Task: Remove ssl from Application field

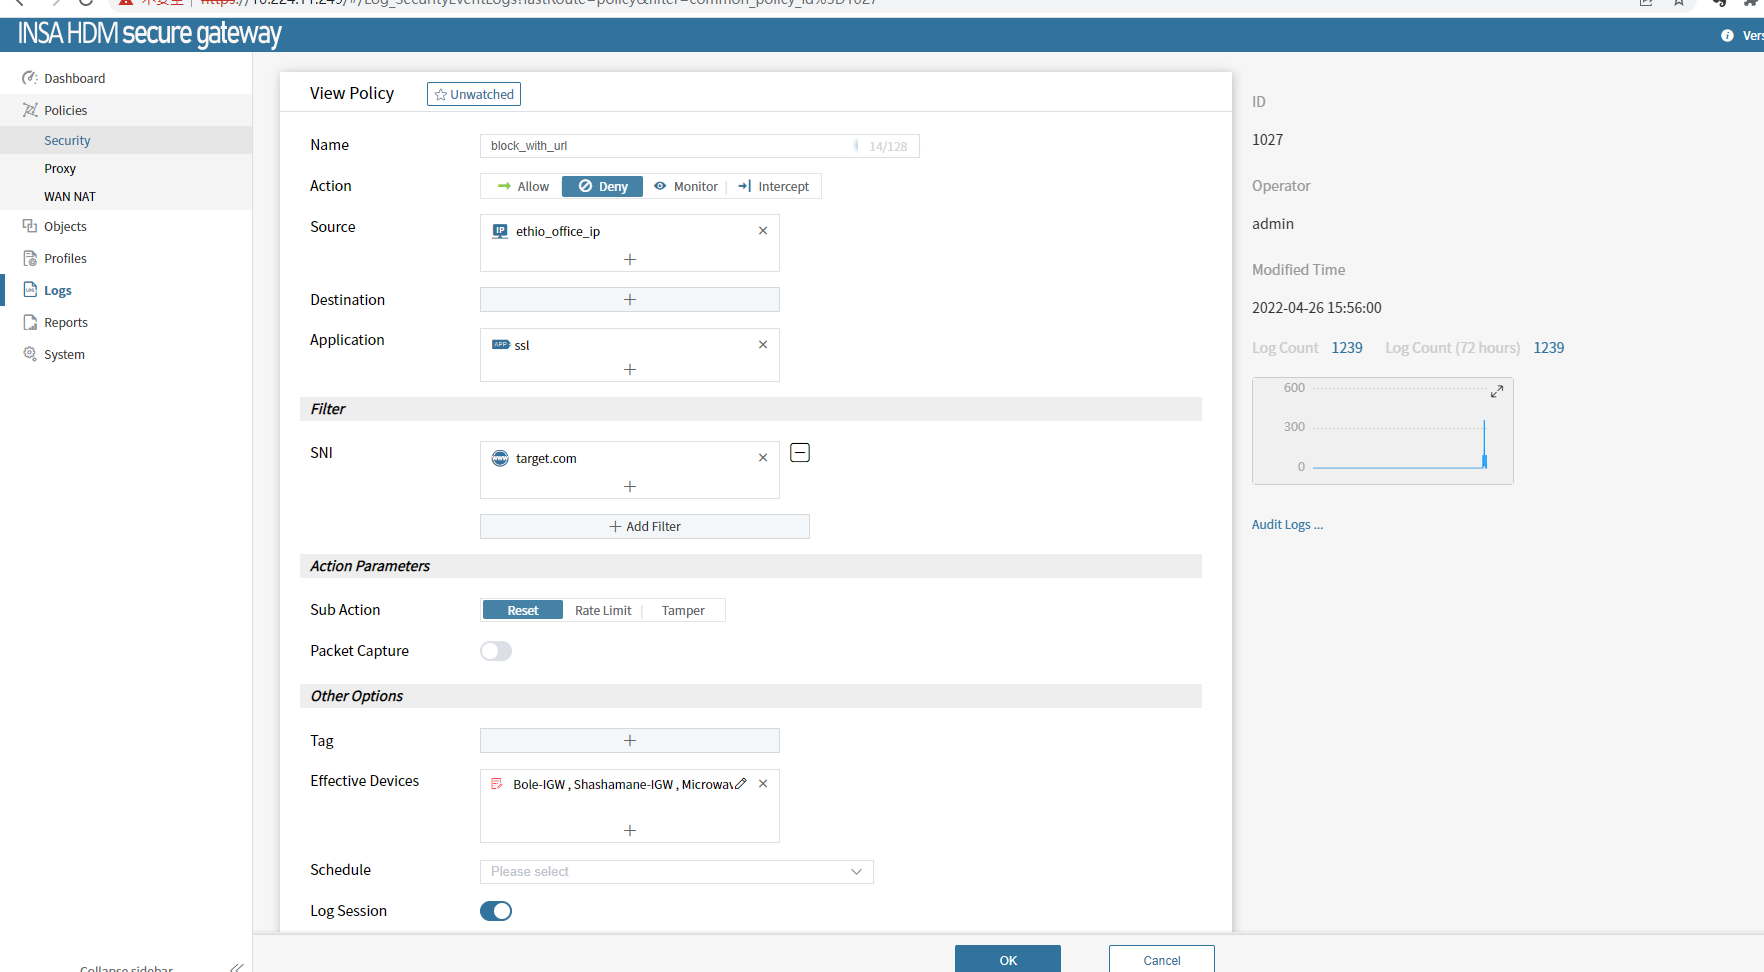Action: 763,345
